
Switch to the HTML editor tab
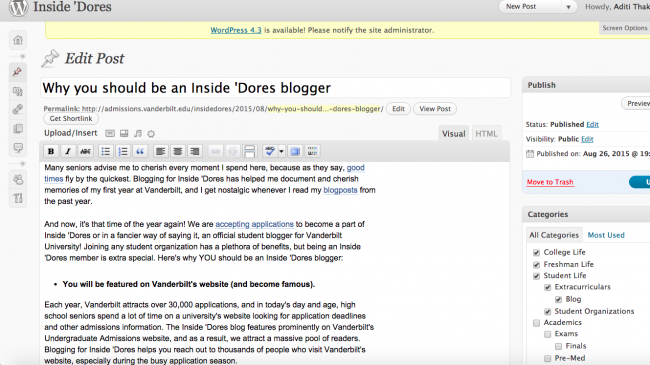point(486,134)
